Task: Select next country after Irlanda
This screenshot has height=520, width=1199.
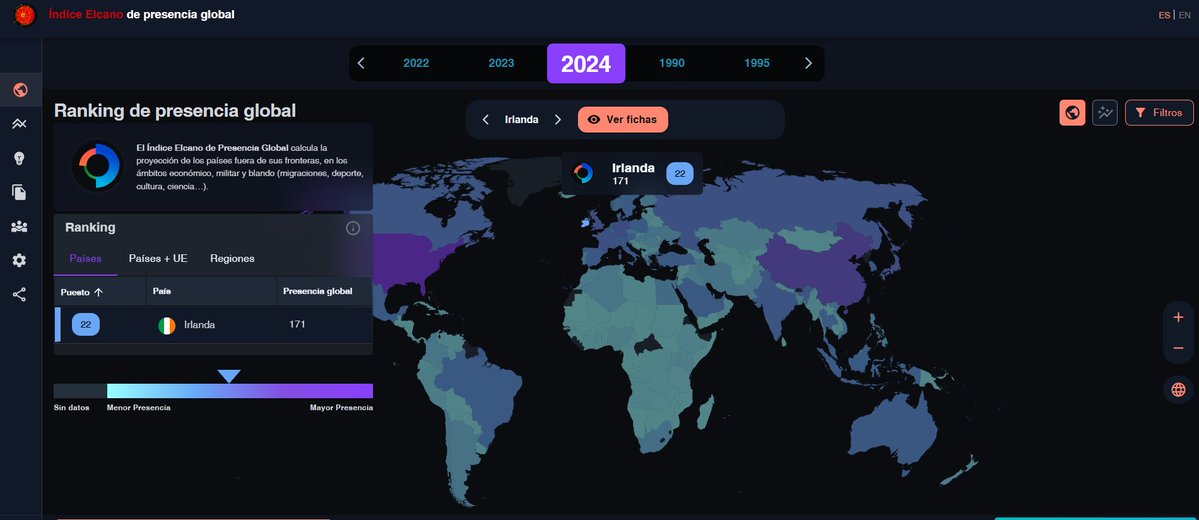Action: pyautogui.click(x=557, y=119)
